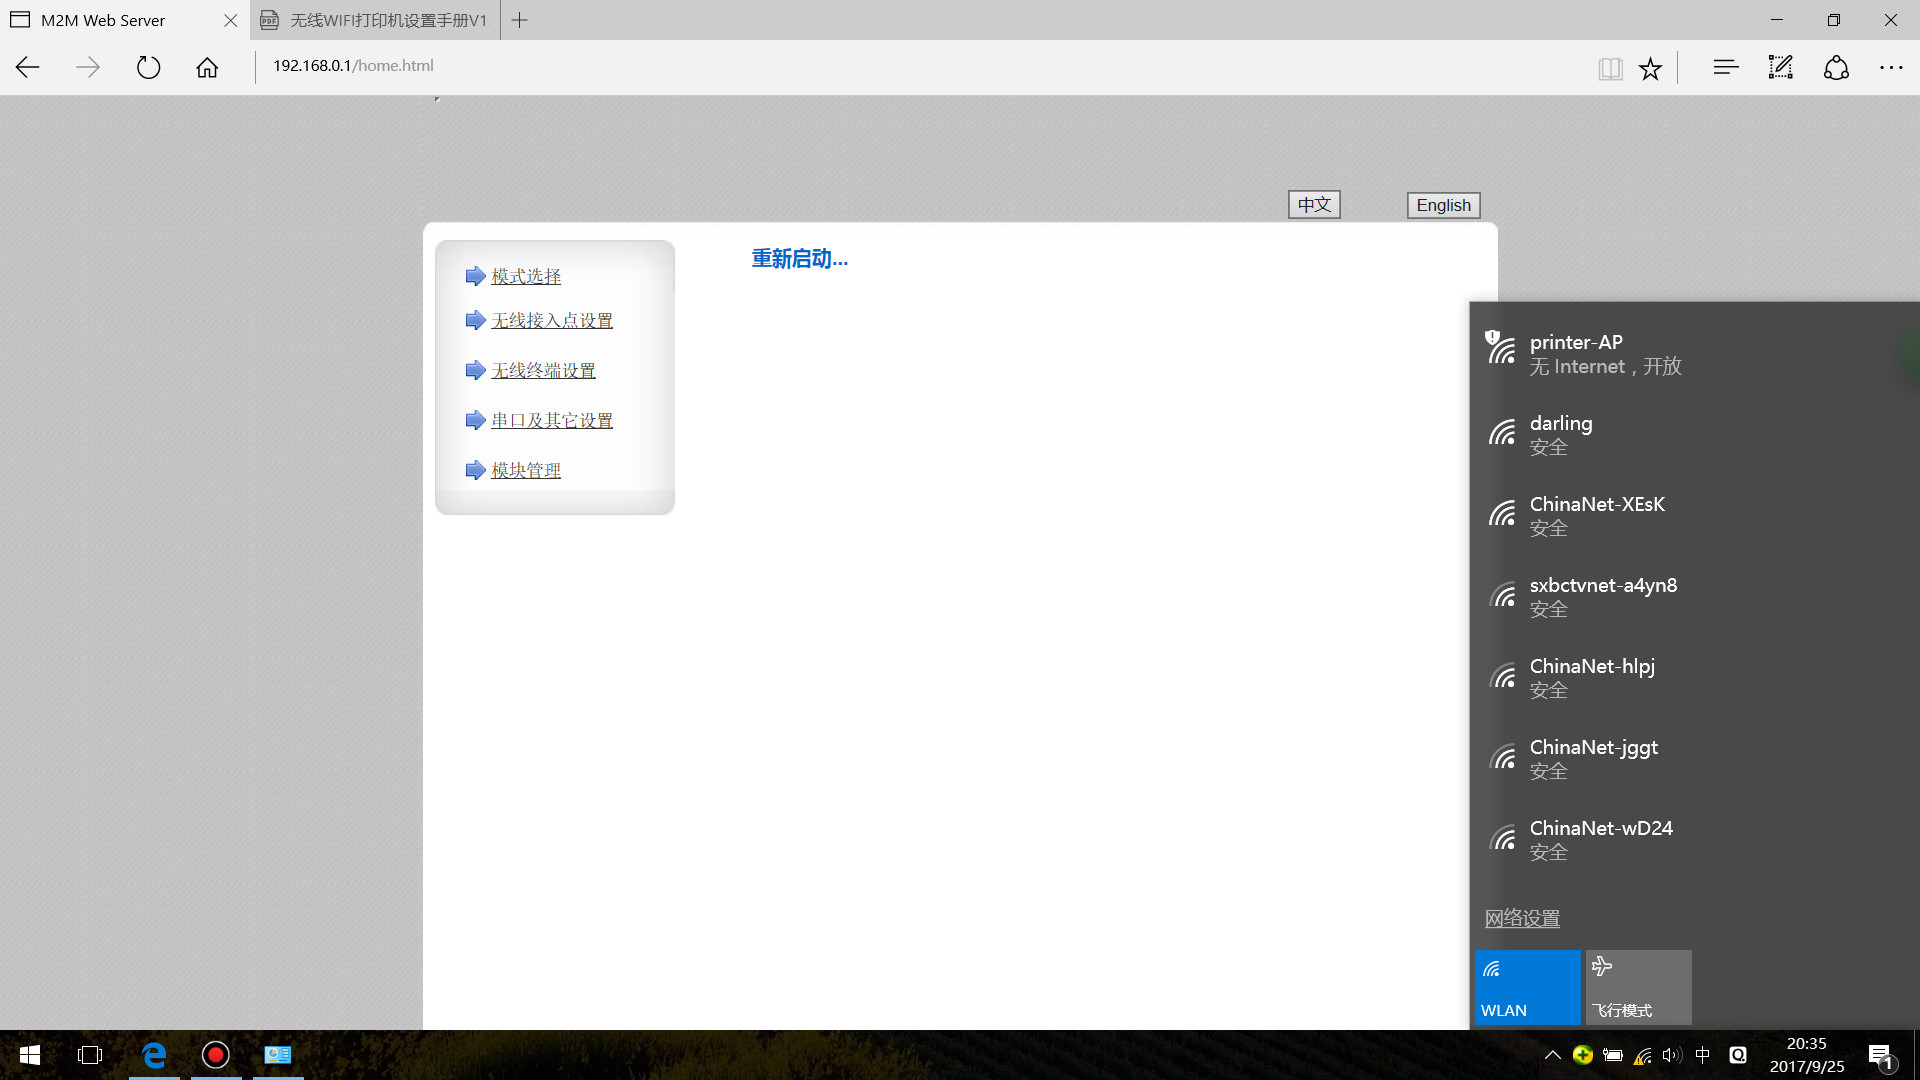This screenshot has height=1080, width=1920.
Task: Open the reading view icon
Action: click(x=1610, y=68)
